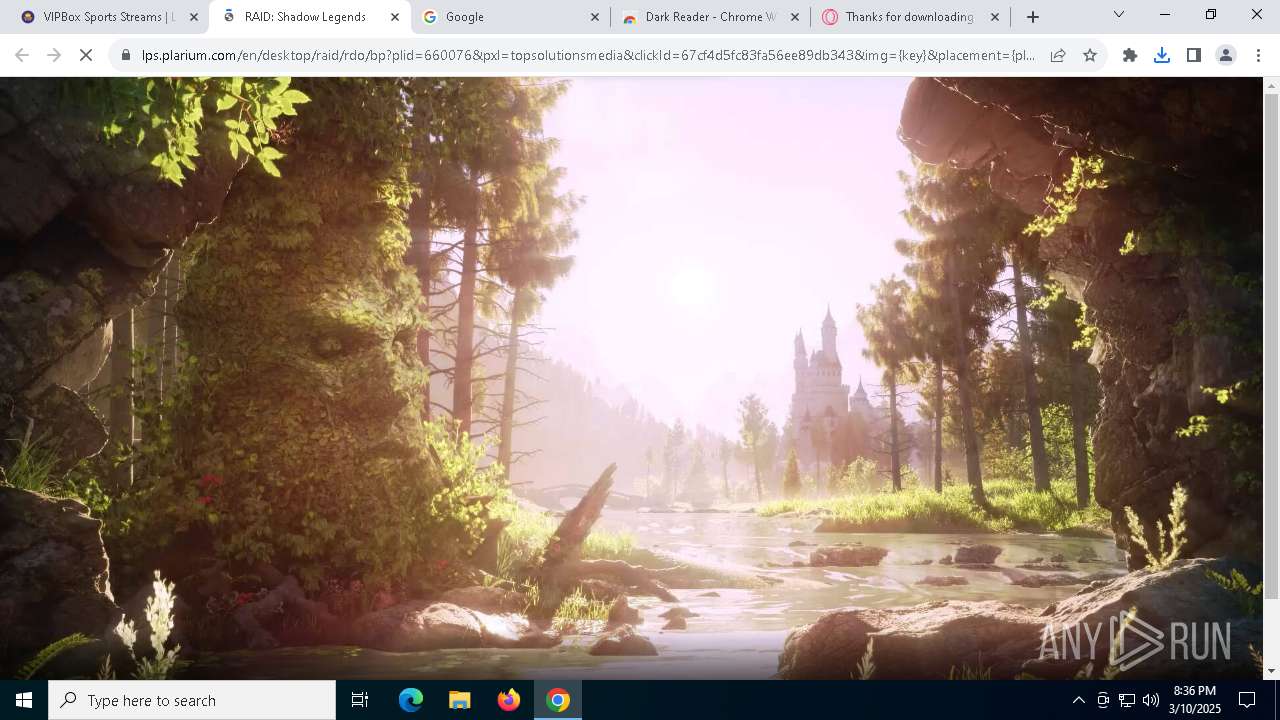Screen dimensions: 1280x720
Task: Open Chrome's three-dot menu
Action: tap(1258, 55)
